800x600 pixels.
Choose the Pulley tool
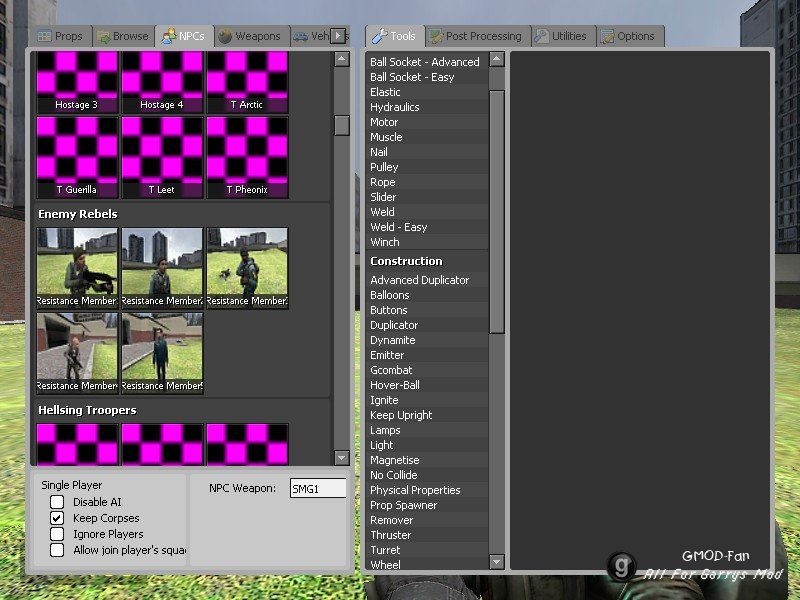(427, 167)
